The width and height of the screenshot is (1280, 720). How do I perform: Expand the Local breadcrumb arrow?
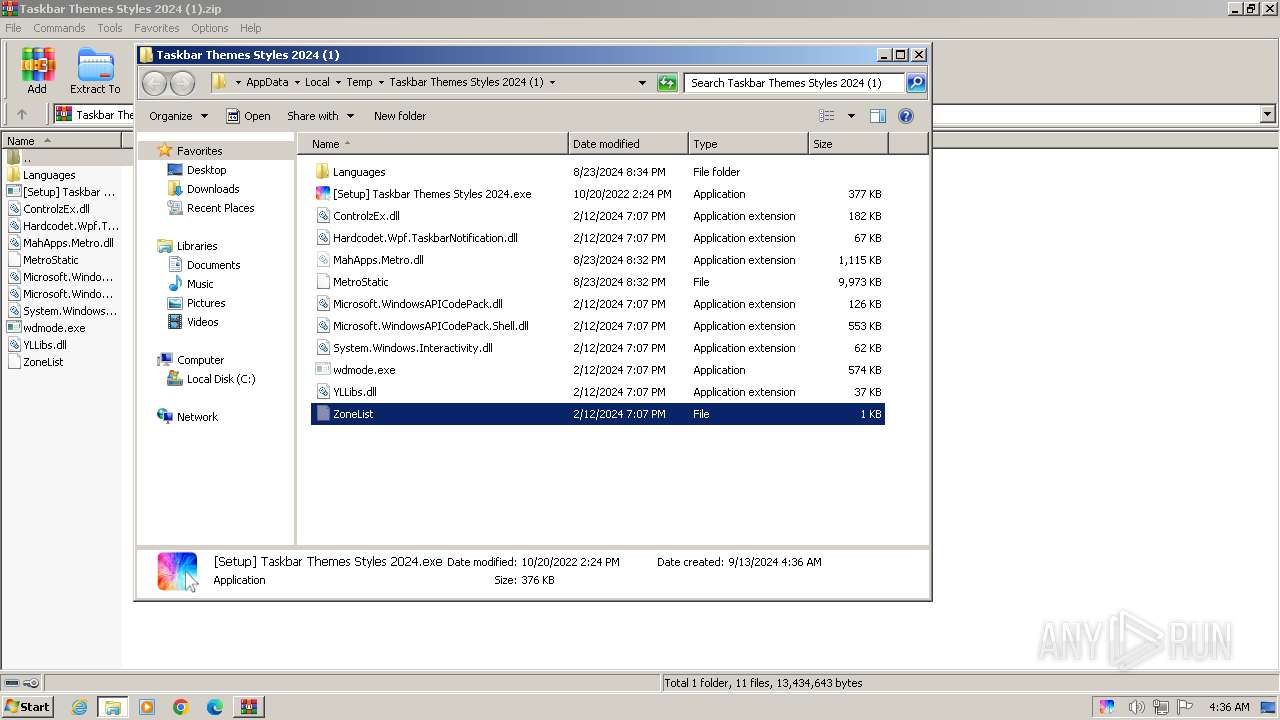pyautogui.click(x=338, y=82)
